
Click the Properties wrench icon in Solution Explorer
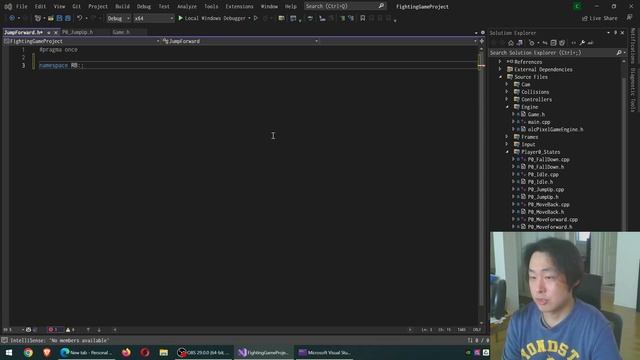tap(582, 43)
